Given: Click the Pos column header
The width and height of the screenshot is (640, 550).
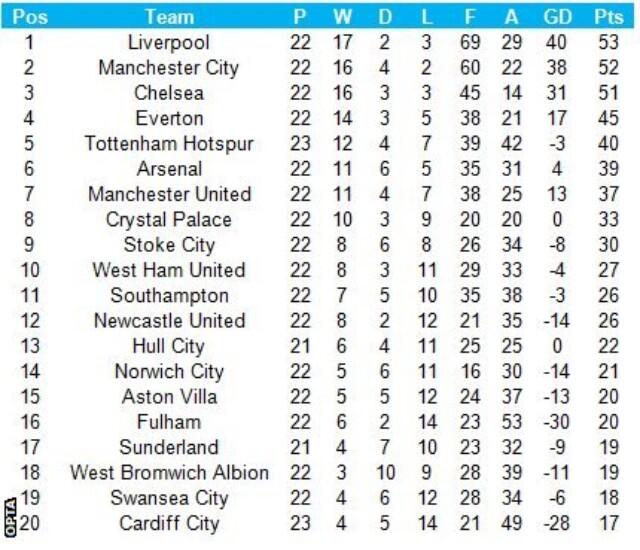Looking at the screenshot, I should [x=30, y=17].
